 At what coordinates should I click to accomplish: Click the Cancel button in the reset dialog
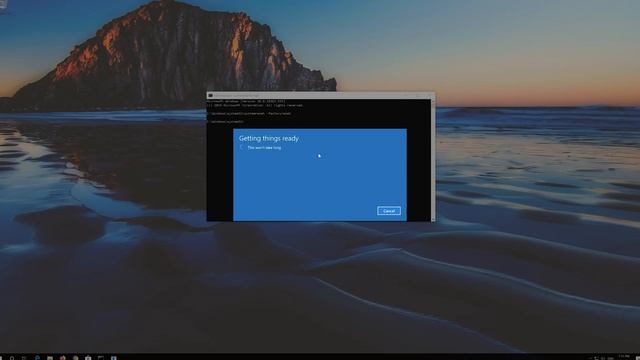(x=389, y=211)
